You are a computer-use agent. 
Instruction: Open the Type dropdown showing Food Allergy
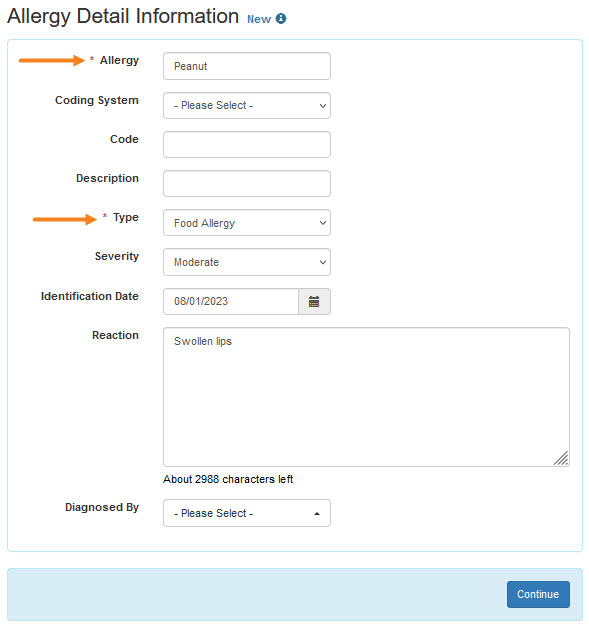coord(247,223)
